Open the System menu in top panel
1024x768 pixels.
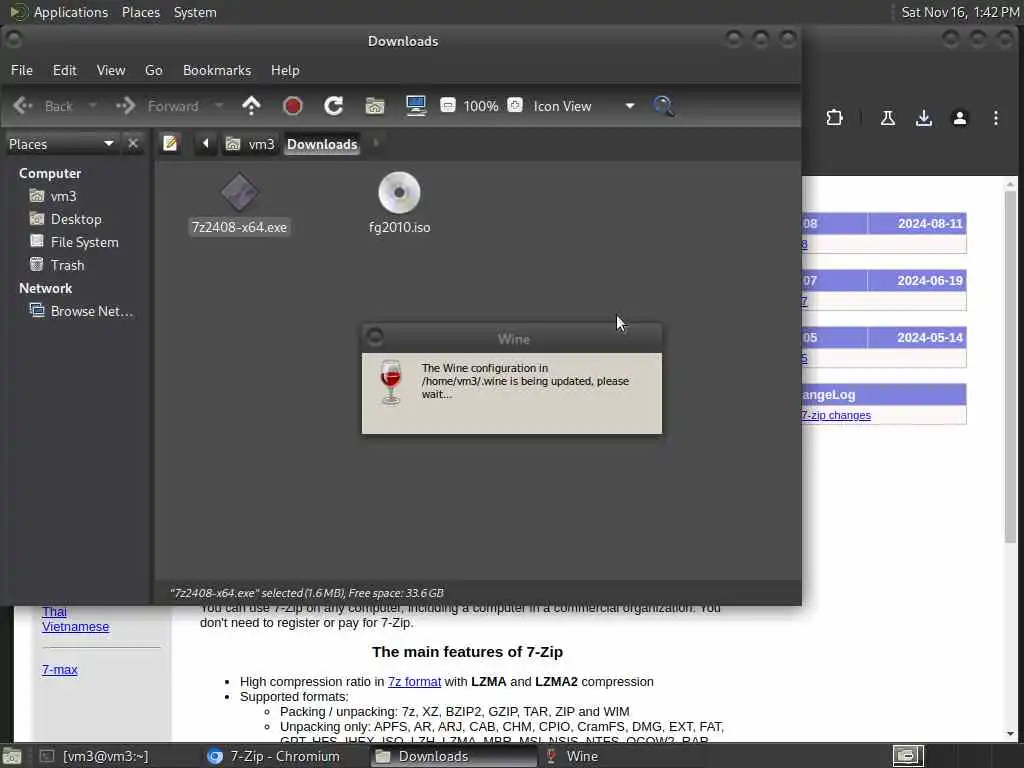195,12
